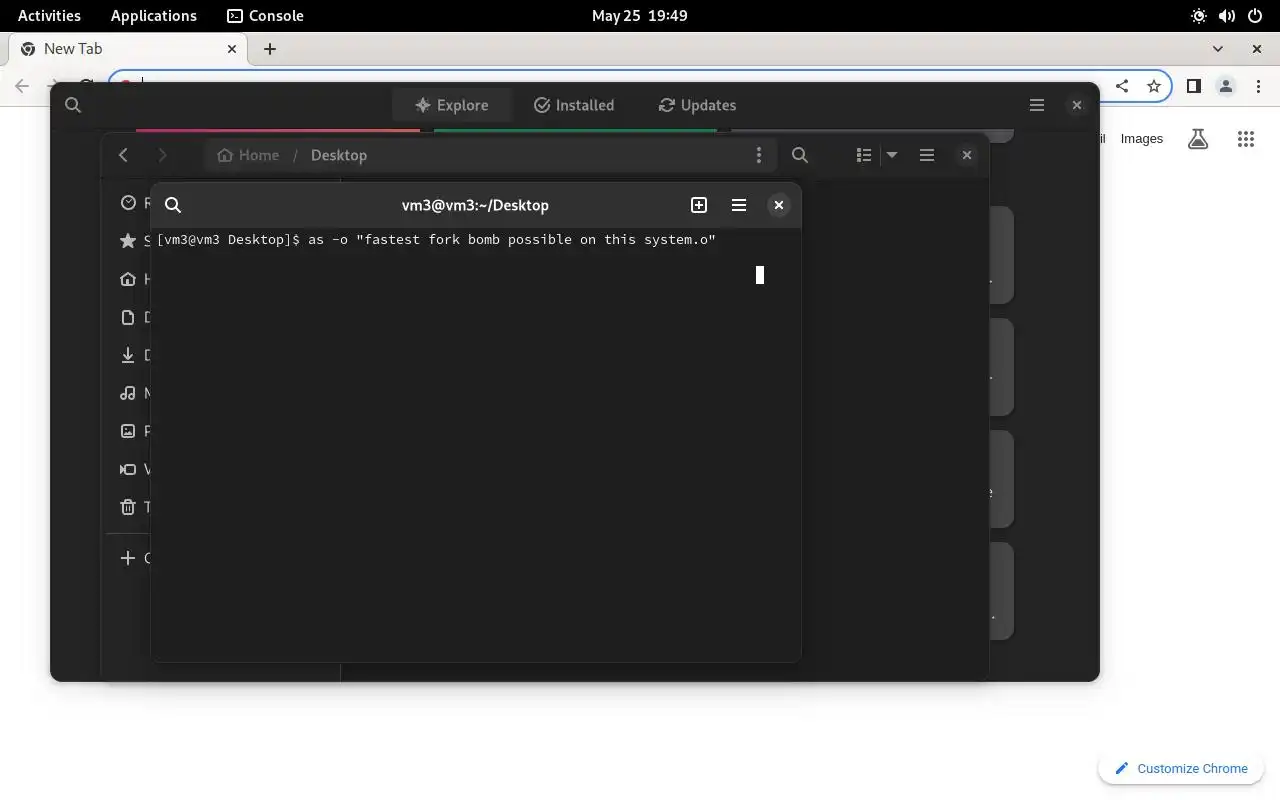Open the Search Labs flask icon
Image resolution: width=1280 pixels, height=800 pixels.
click(1198, 139)
